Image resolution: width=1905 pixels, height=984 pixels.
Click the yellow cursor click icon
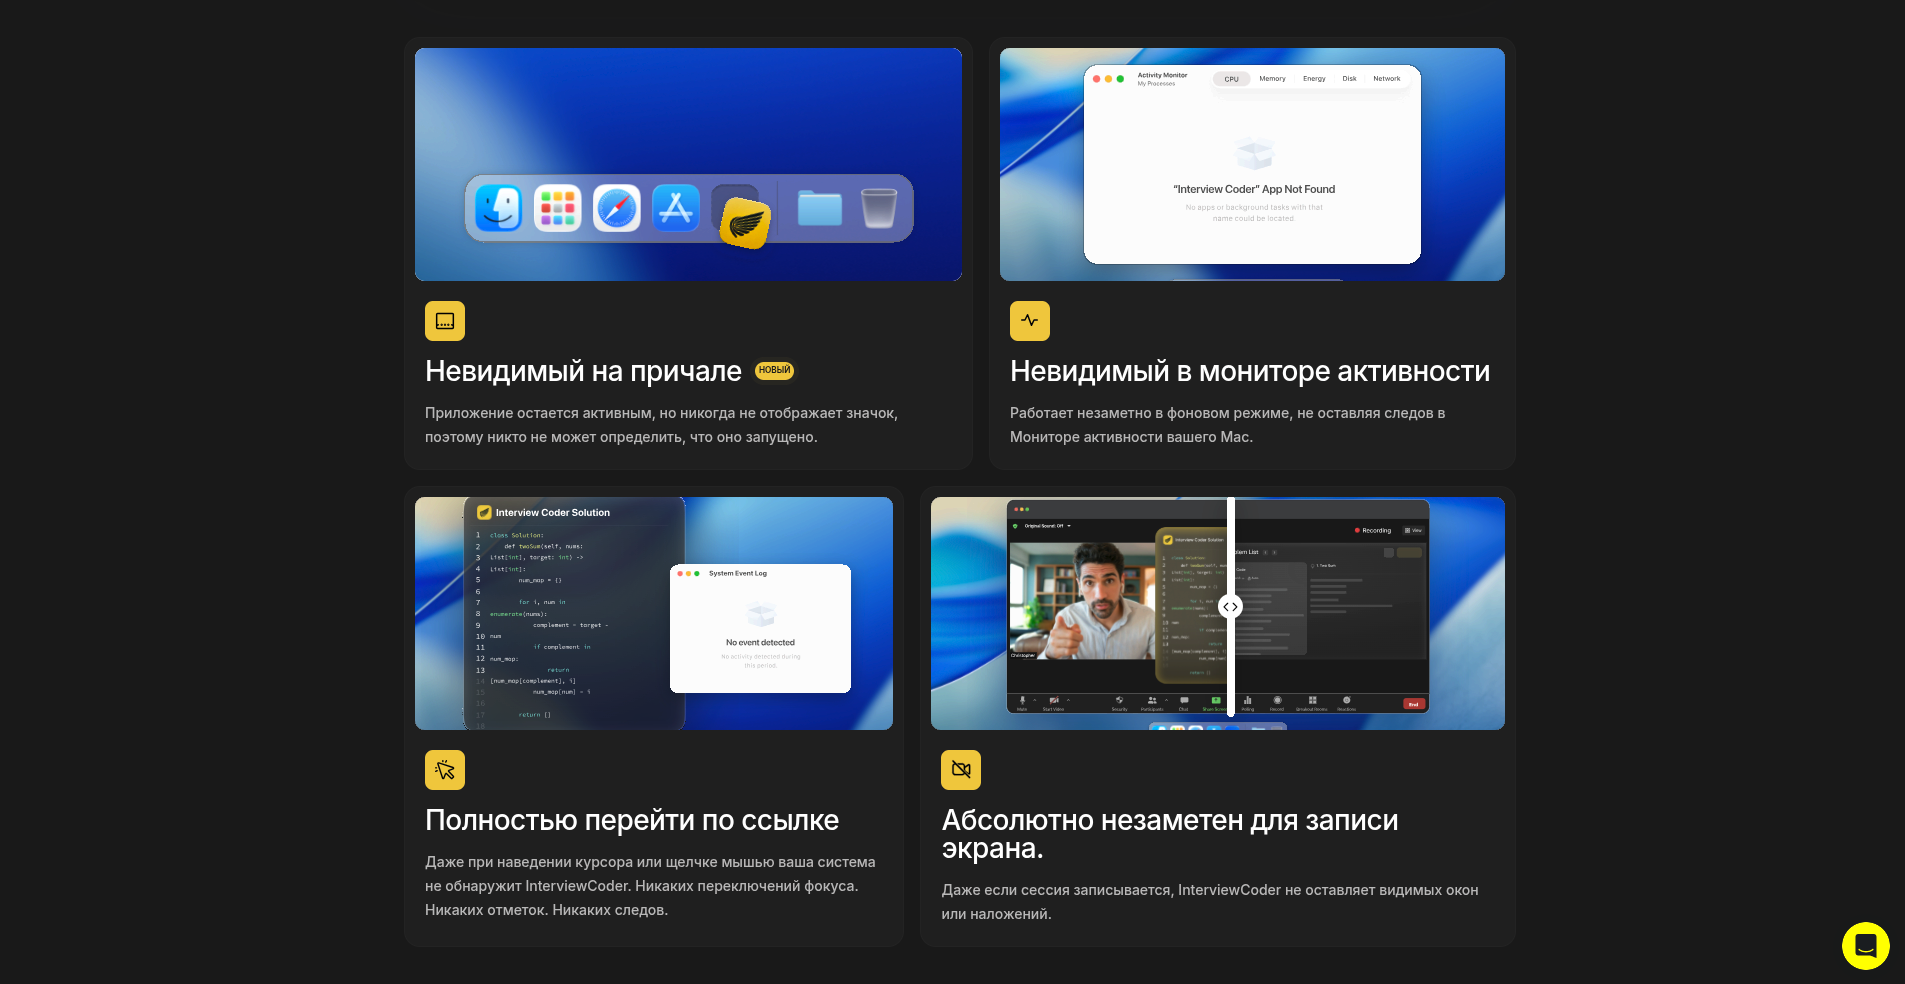(x=445, y=770)
